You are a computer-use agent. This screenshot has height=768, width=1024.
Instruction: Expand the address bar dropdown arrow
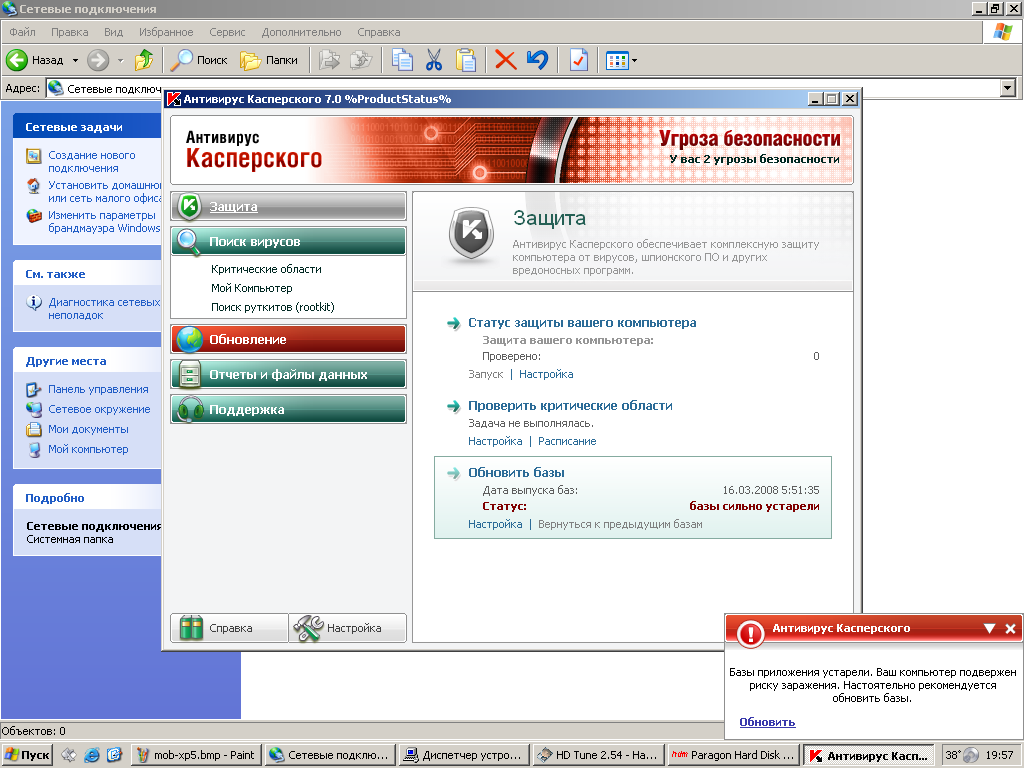click(x=1008, y=88)
